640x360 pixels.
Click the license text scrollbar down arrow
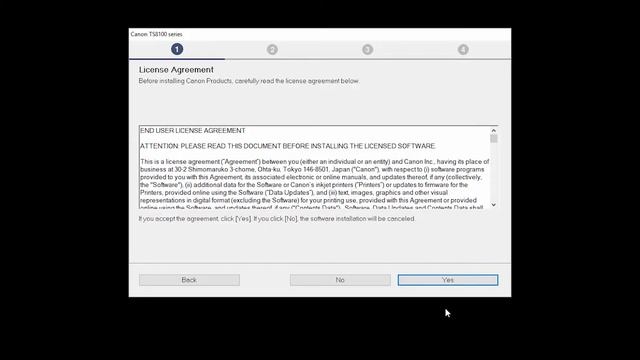coord(493,205)
